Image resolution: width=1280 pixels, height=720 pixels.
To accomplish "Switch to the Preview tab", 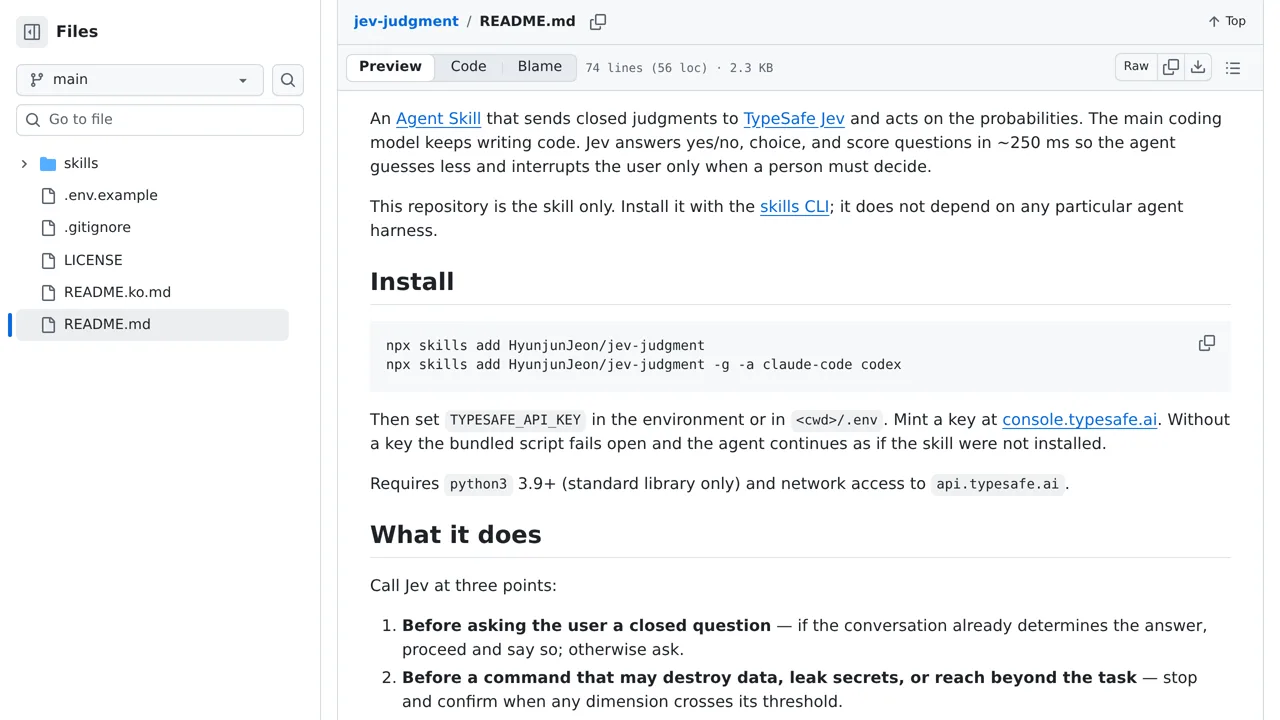I will pos(390,67).
